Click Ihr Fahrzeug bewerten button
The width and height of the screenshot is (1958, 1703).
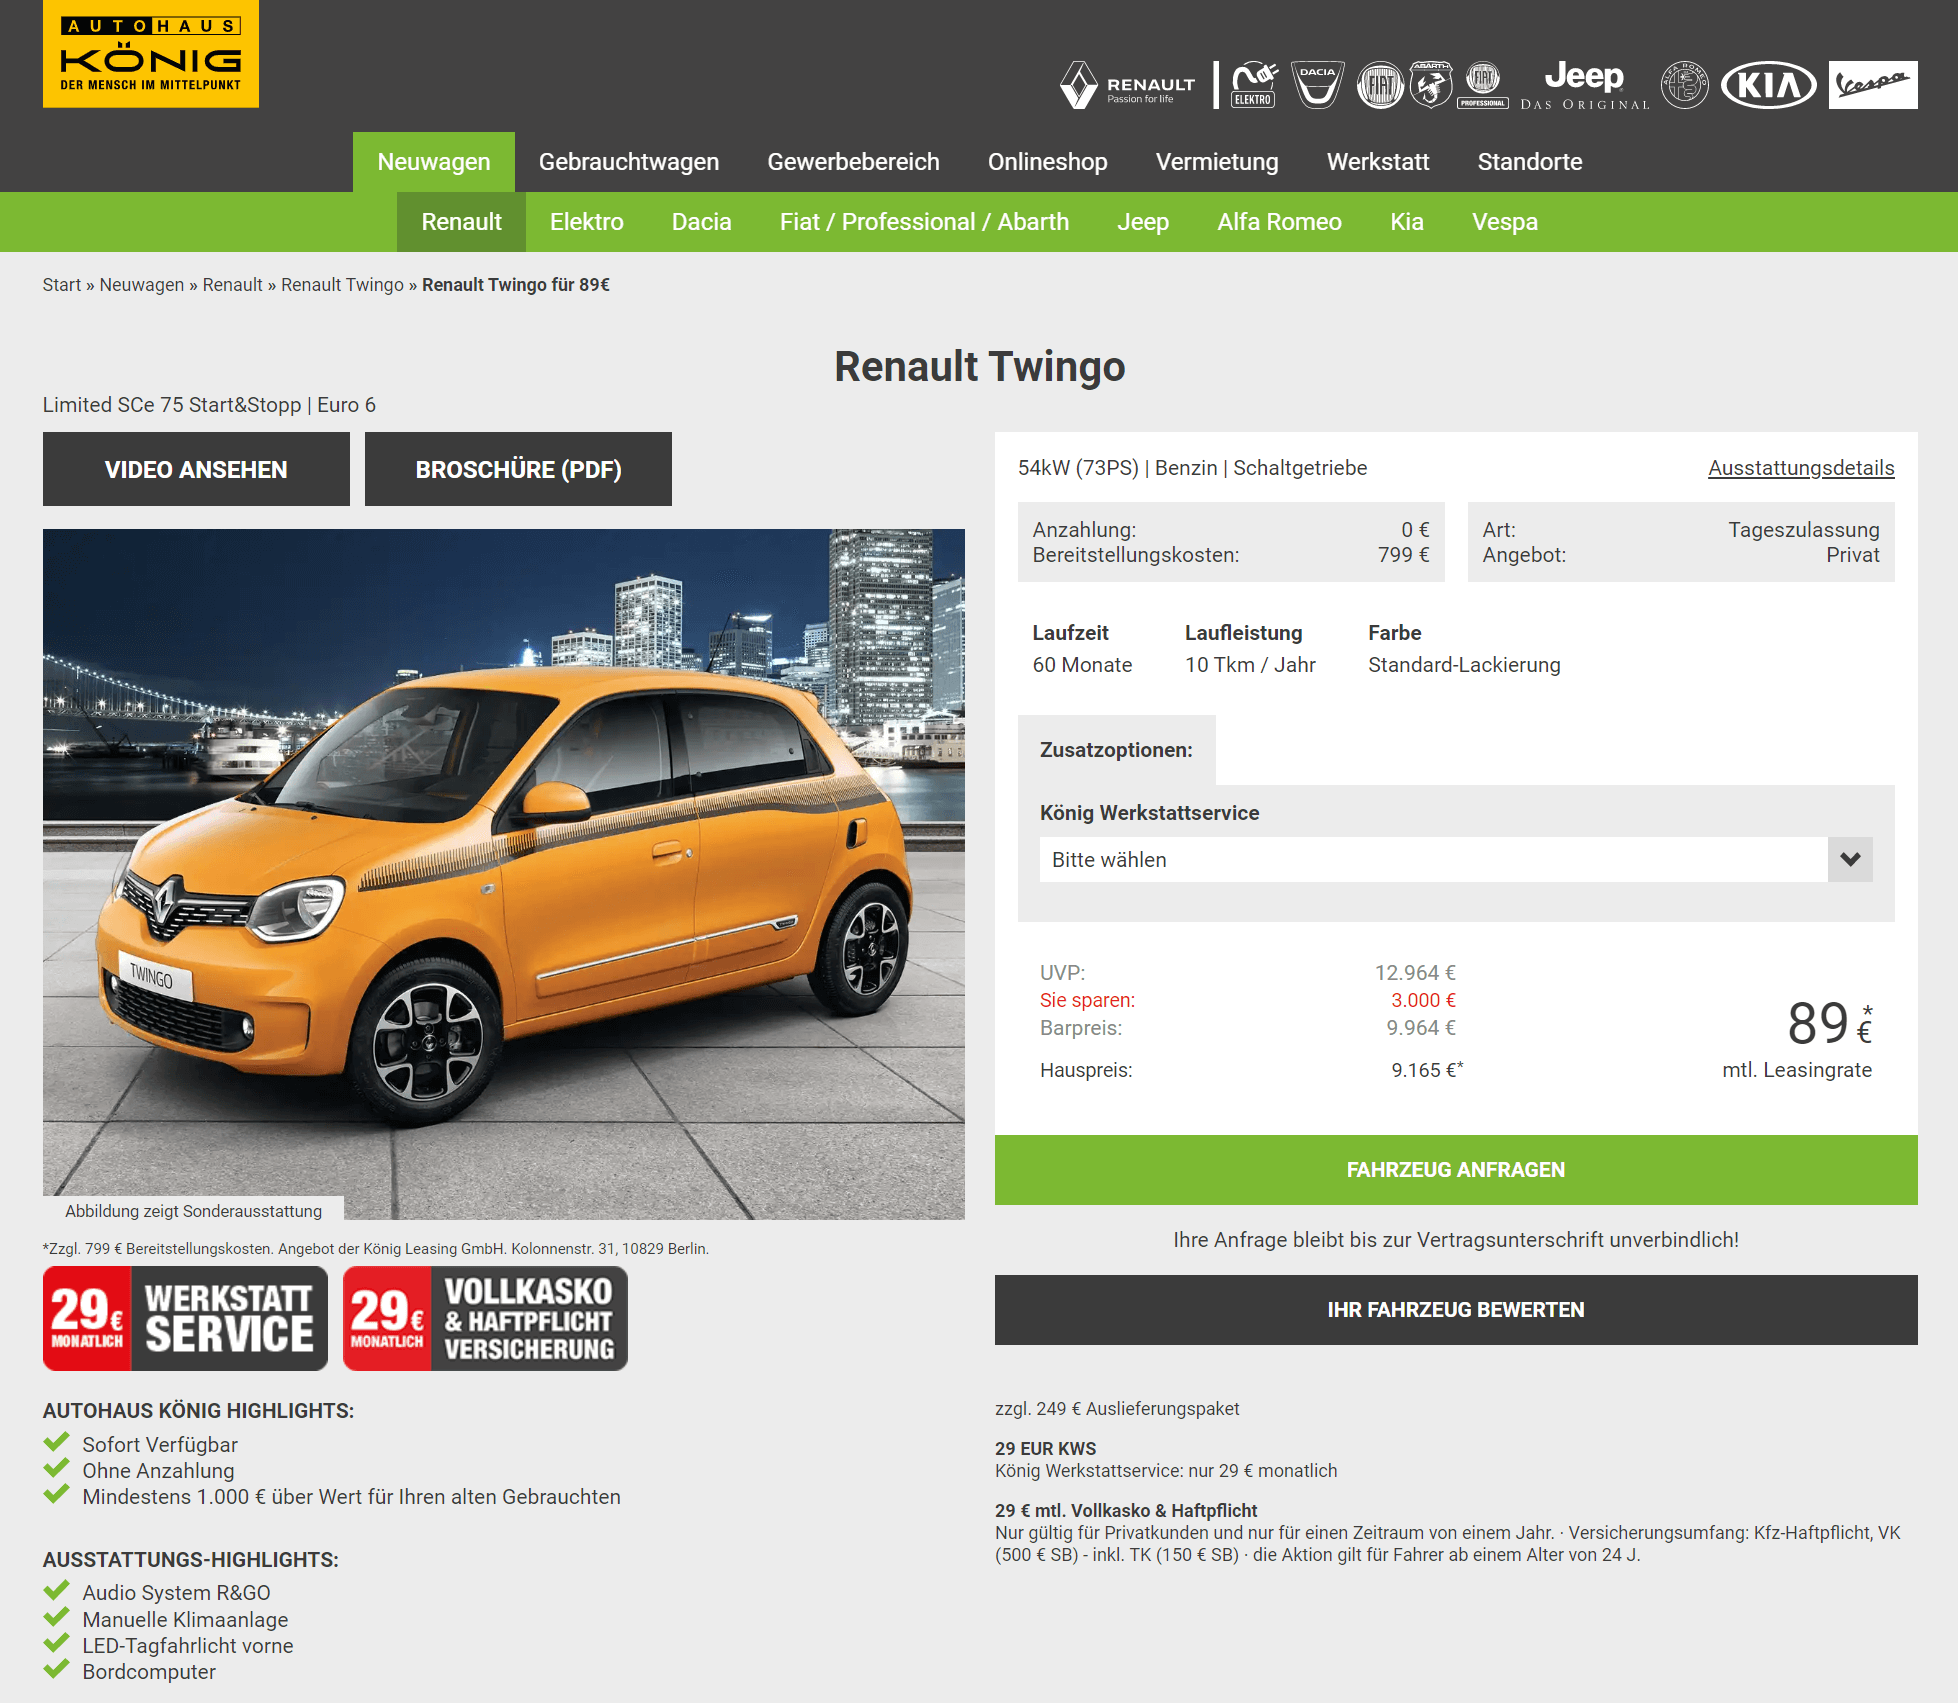pyautogui.click(x=1456, y=1310)
